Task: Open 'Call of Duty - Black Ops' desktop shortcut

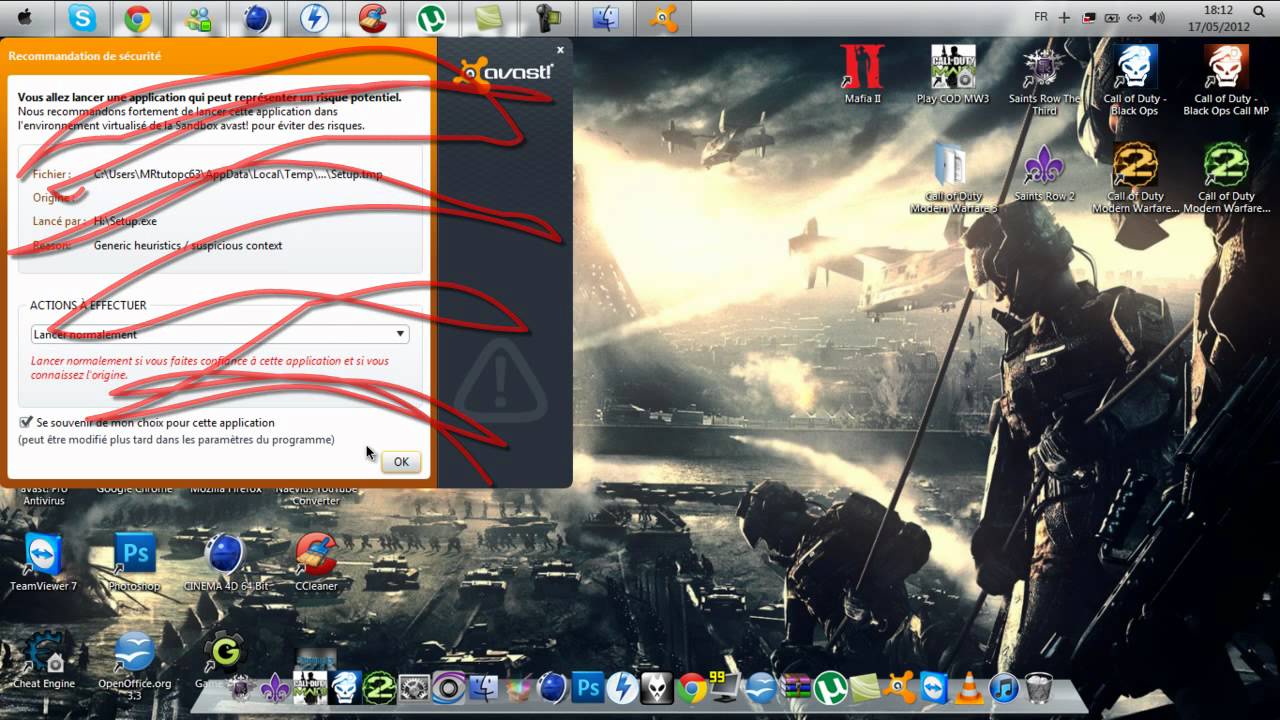Action: coord(1134,80)
